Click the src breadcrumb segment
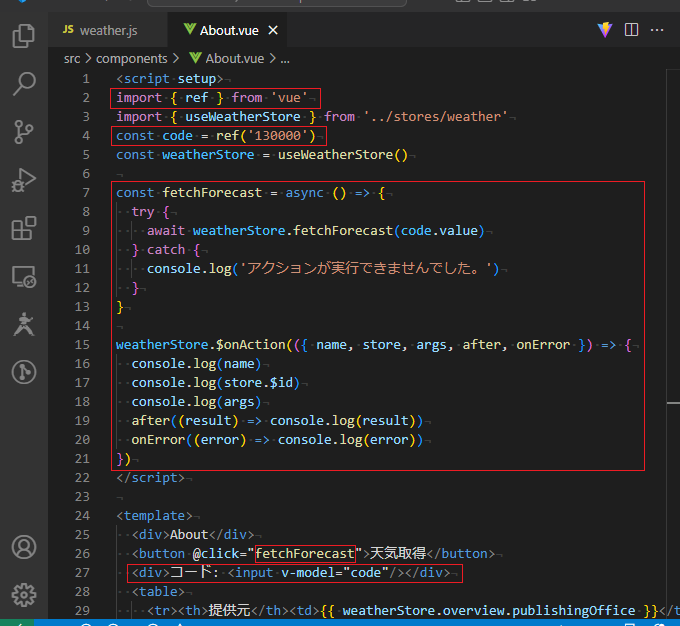The height and width of the screenshot is (626, 680). 72,59
